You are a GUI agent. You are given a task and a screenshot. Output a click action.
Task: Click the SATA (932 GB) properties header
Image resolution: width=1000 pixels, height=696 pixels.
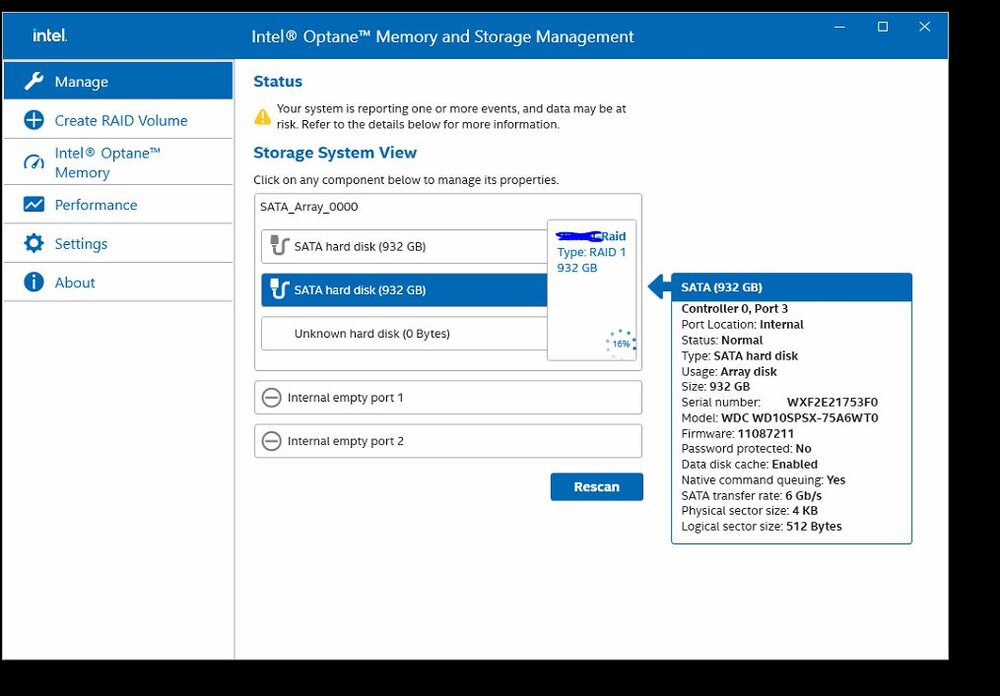click(791, 287)
